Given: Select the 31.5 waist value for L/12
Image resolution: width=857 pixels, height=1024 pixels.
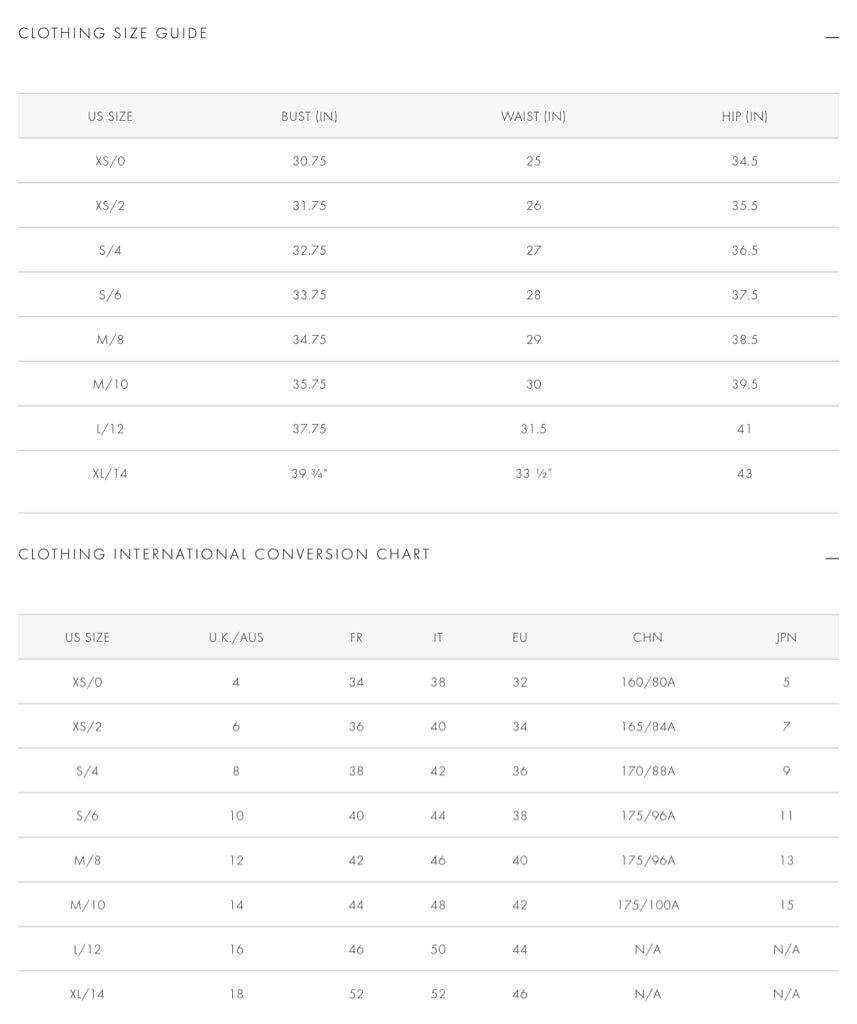Looking at the screenshot, I should click(x=533, y=429).
